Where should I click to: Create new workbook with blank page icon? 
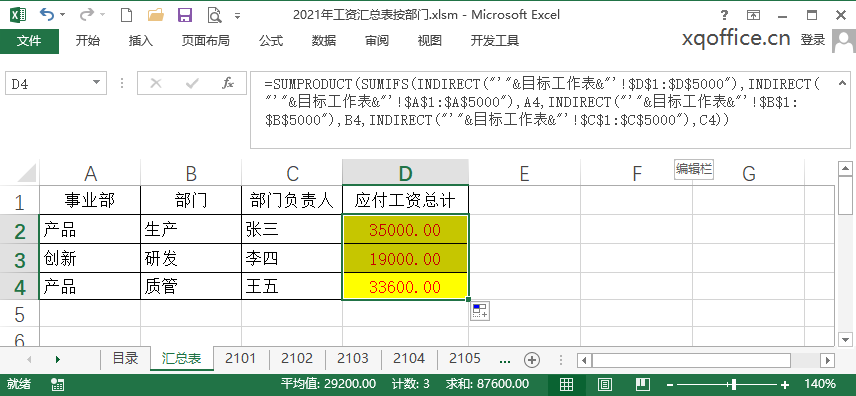(x=126, y=15)
